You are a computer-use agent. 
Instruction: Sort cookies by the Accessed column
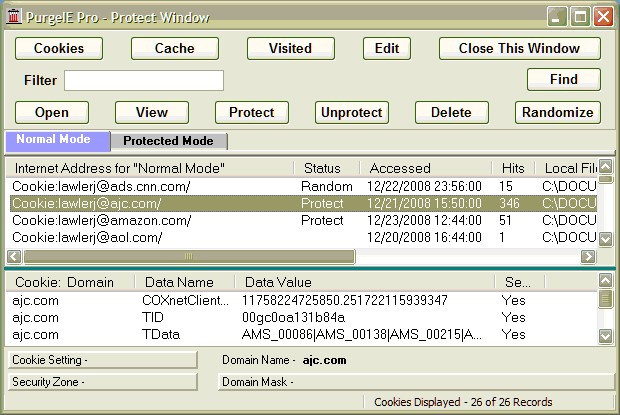pyautogui.click(x=426, y=168)
